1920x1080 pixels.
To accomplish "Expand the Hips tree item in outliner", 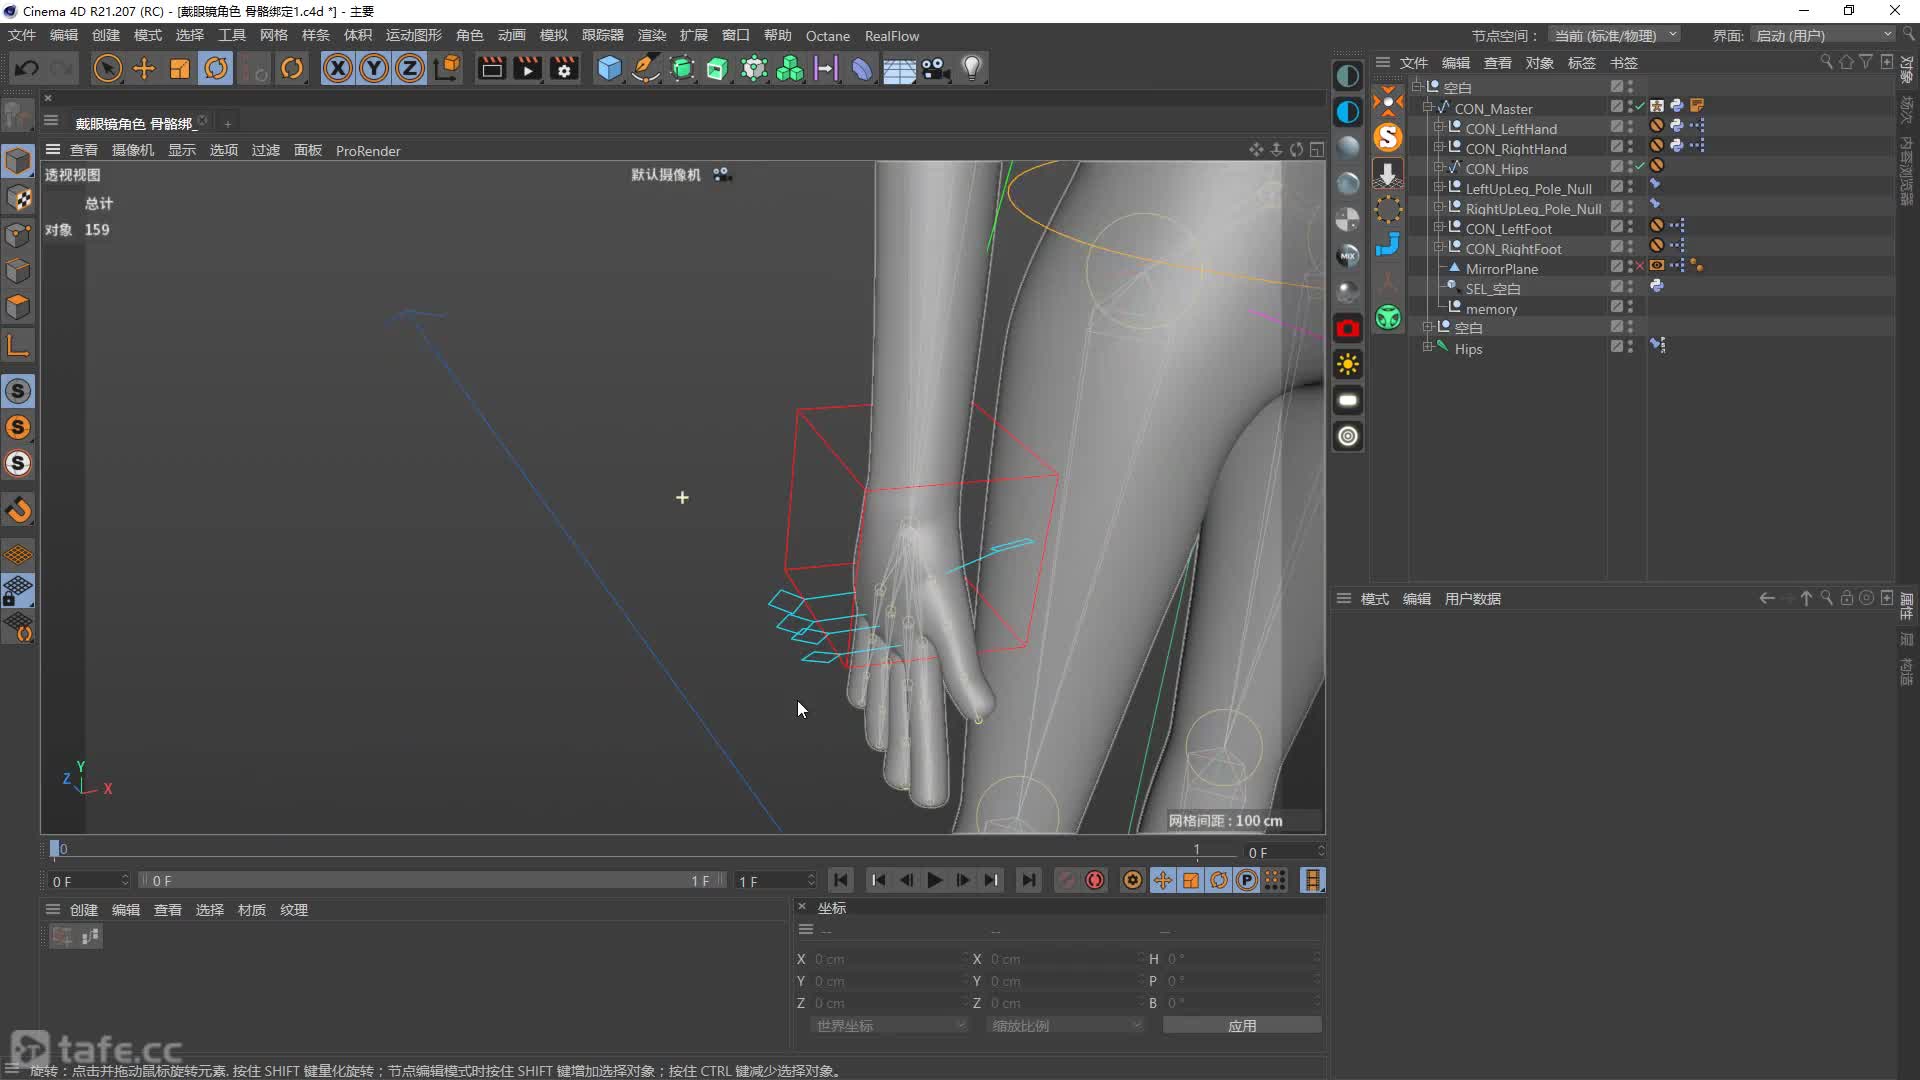I will pyautogui.click(x=1428, y=348).
